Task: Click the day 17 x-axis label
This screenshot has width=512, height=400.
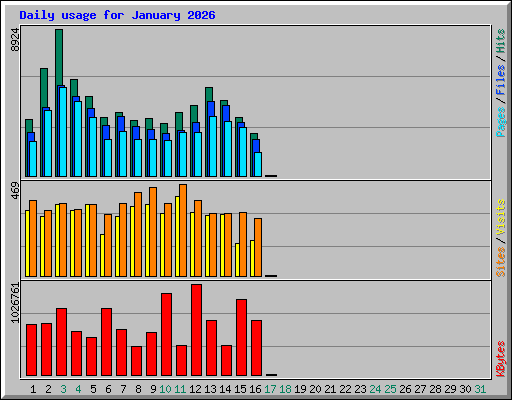Action: tap(270, 389)
